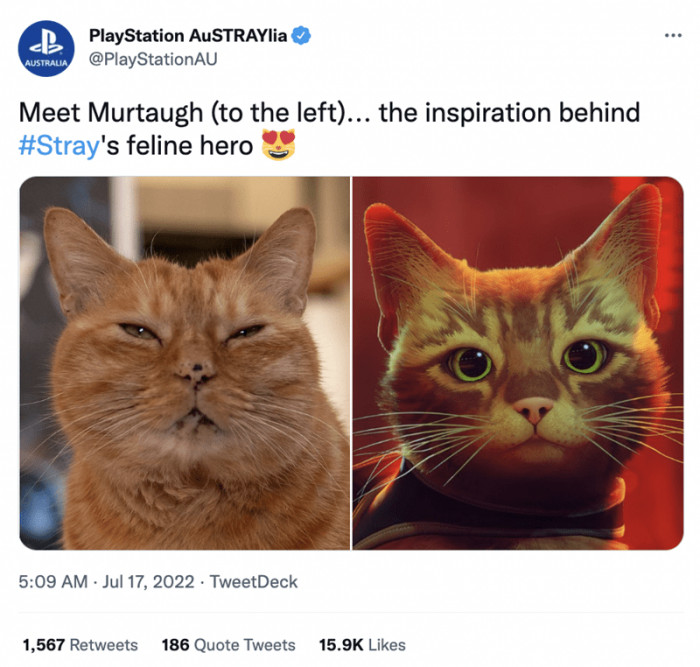
Task: Click the #Stray hashtag
Action: tap(58, 146)
